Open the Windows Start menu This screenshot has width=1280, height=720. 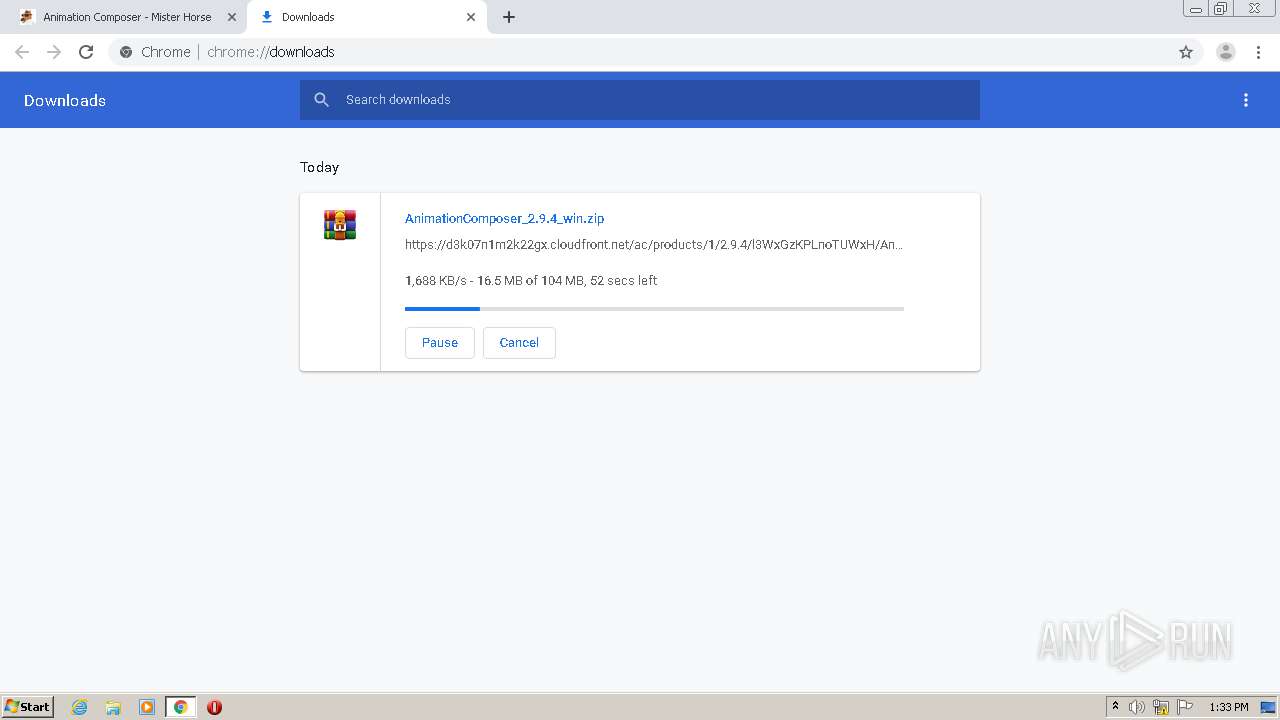[28, 707]
